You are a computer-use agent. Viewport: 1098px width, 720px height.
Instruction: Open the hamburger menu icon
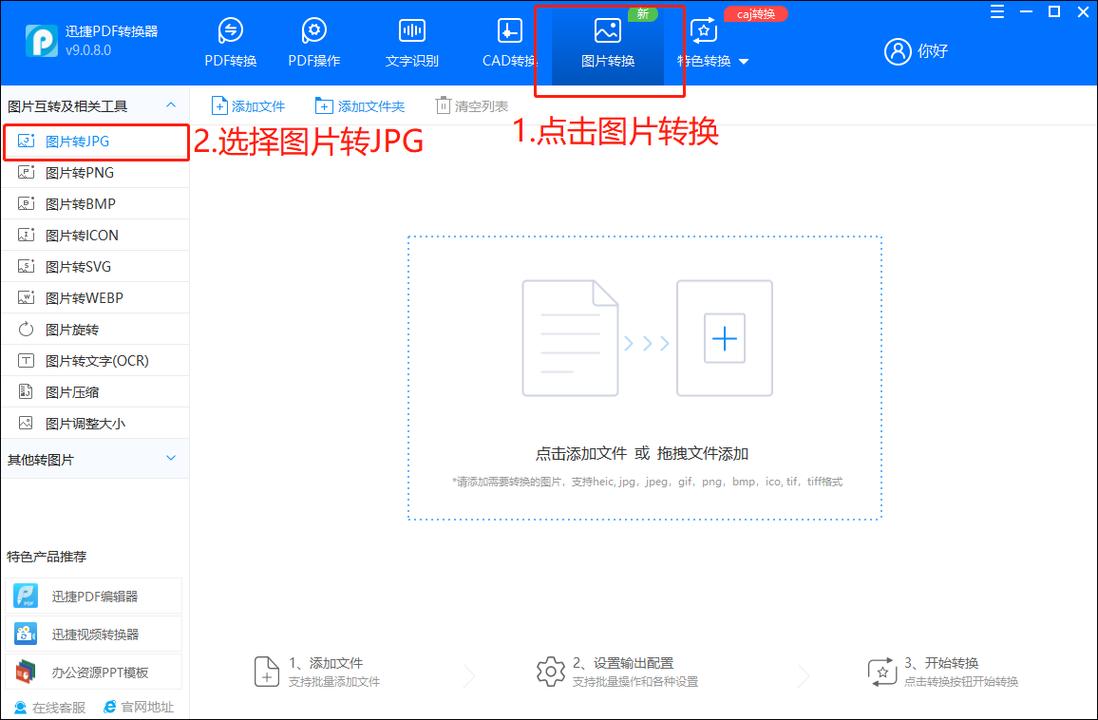click(997, 12)
